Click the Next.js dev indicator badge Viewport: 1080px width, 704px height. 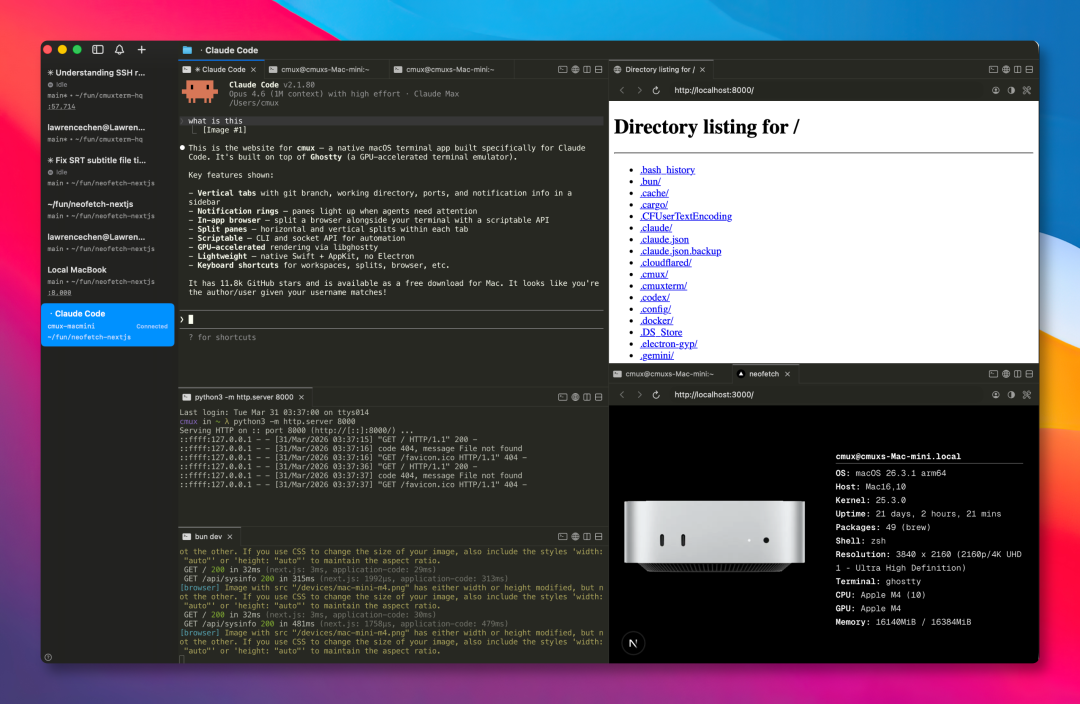(633, 643)
